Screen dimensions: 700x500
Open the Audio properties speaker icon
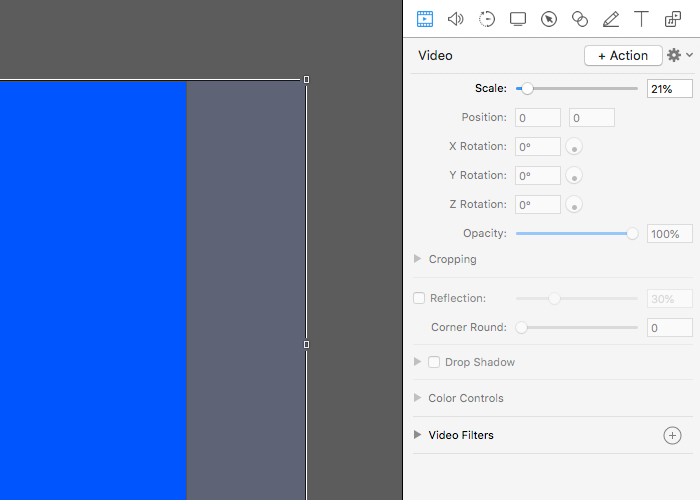coord(455,19)
